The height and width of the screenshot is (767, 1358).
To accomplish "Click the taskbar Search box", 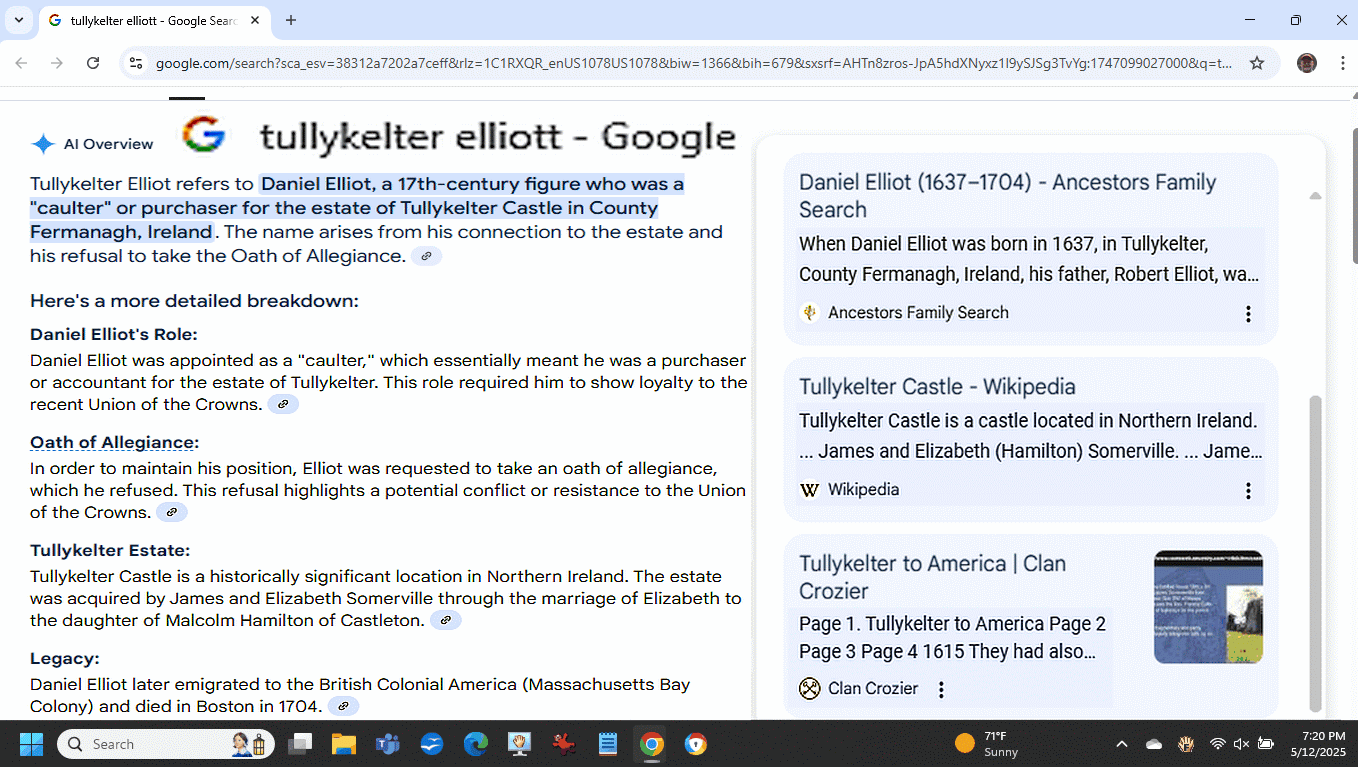I will click(166, 744).
